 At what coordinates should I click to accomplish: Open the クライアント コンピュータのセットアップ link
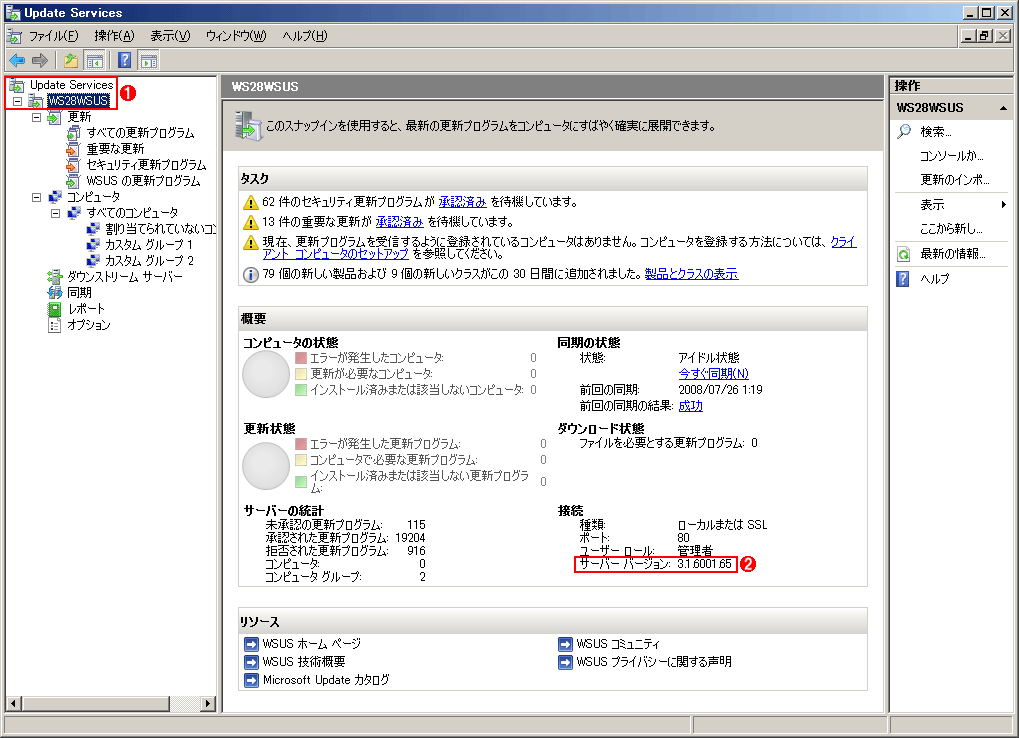click(560, 248)
